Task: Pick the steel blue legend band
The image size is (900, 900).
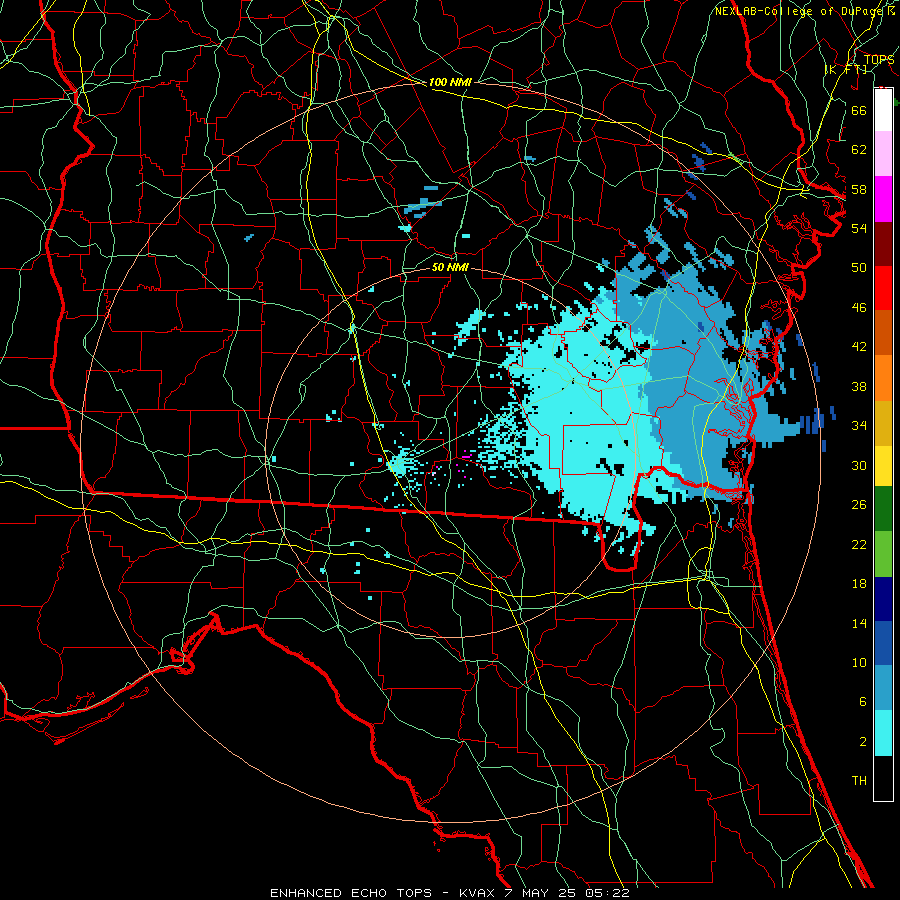Action: (883, 688)
